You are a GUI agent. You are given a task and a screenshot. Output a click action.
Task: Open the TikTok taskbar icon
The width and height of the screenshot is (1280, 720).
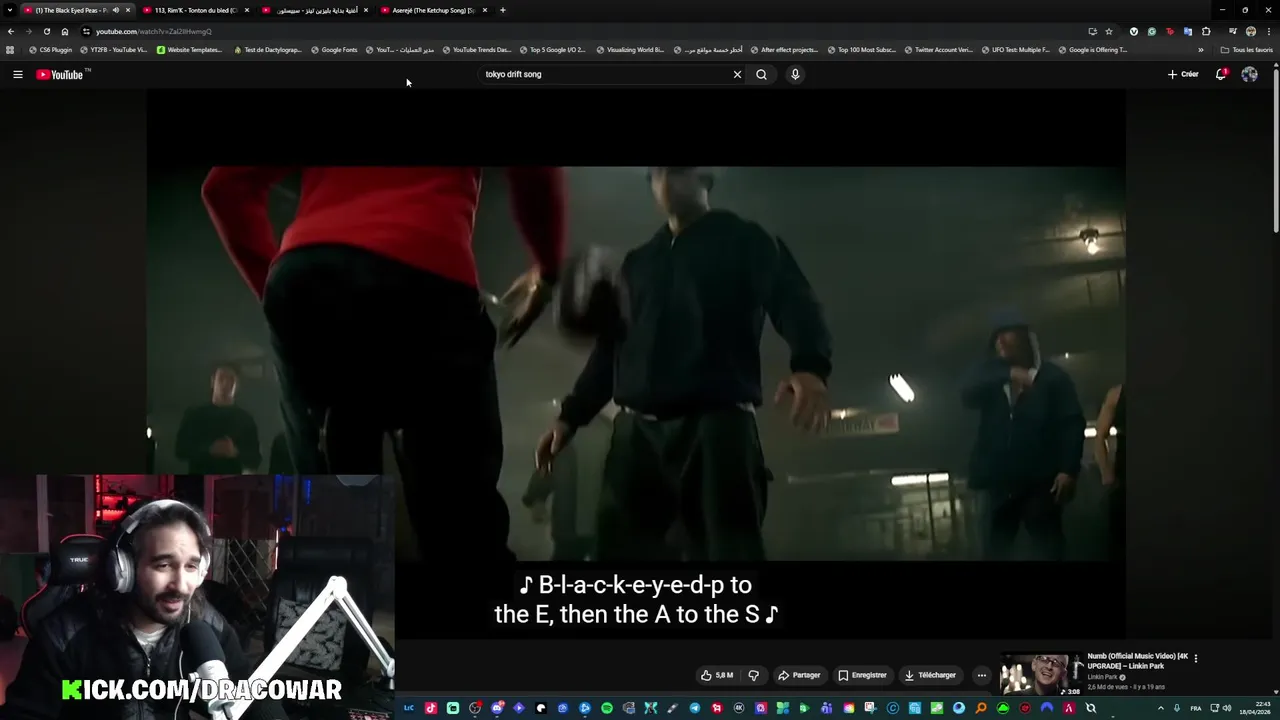(431, 708)
